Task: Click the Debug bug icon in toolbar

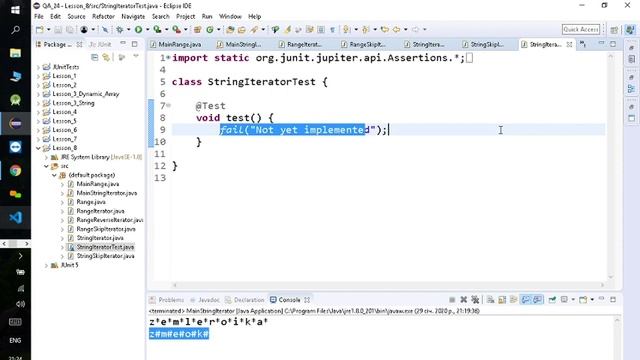Action: (x=120, y=29)
